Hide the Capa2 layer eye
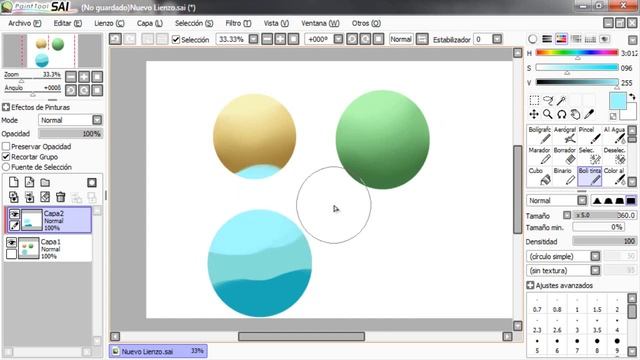The height and width of the screenshot is (360, 640). (14, 213)
